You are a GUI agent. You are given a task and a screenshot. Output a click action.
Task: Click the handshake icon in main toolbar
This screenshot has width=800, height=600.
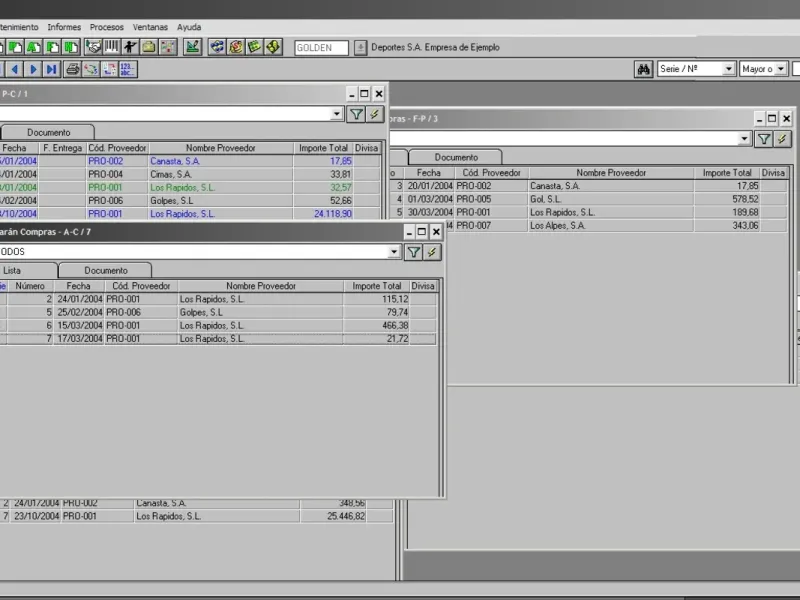[x=93, y=47]
